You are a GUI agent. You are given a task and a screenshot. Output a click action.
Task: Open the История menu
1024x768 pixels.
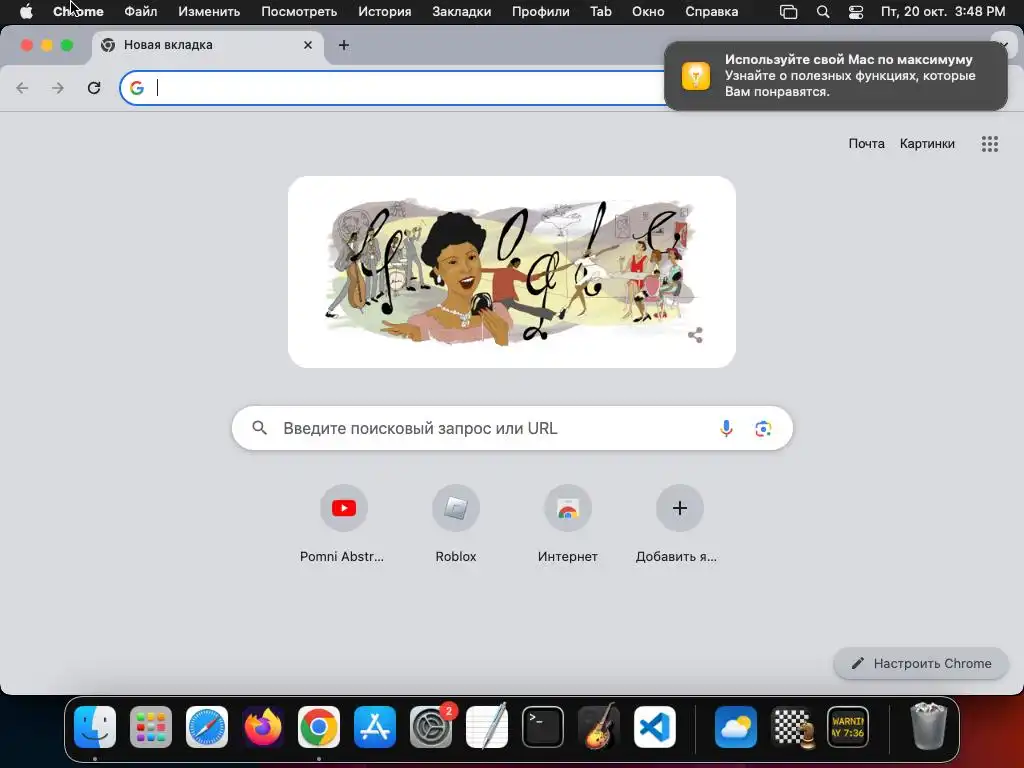click(x=385, y=12)
